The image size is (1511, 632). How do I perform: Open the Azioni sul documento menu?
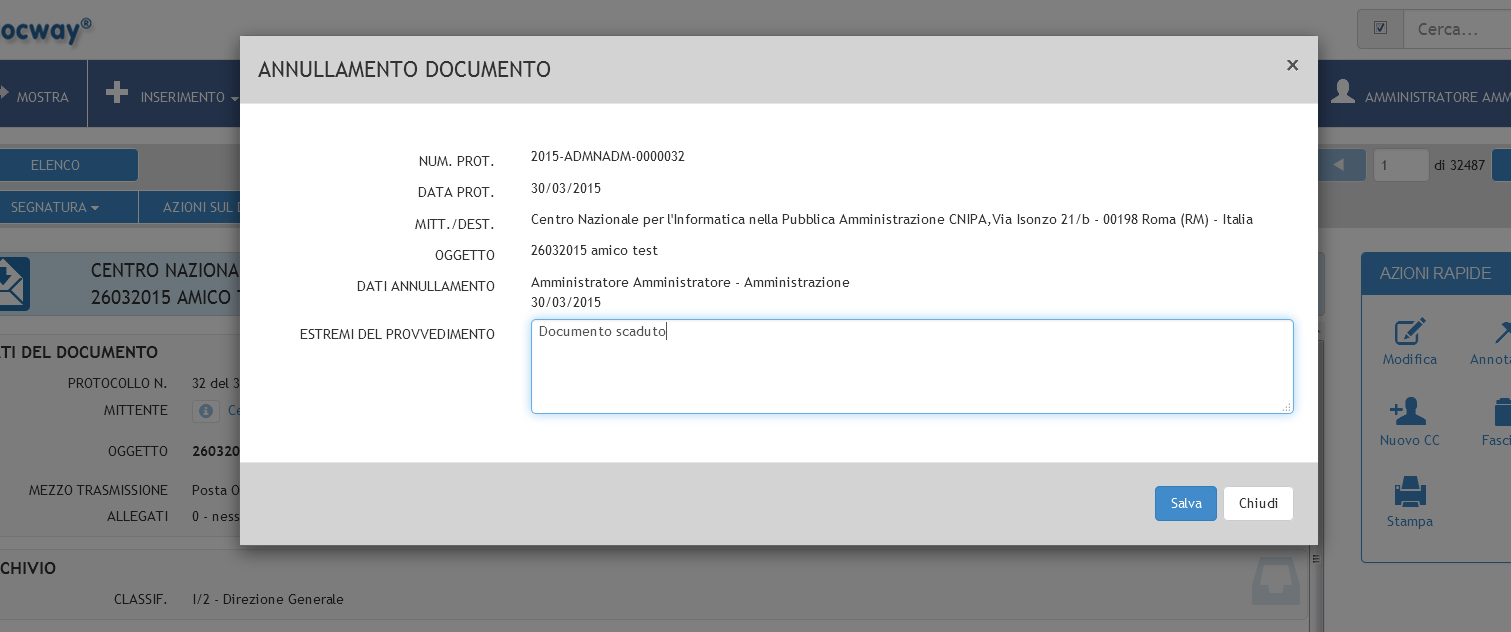point(200,207)
